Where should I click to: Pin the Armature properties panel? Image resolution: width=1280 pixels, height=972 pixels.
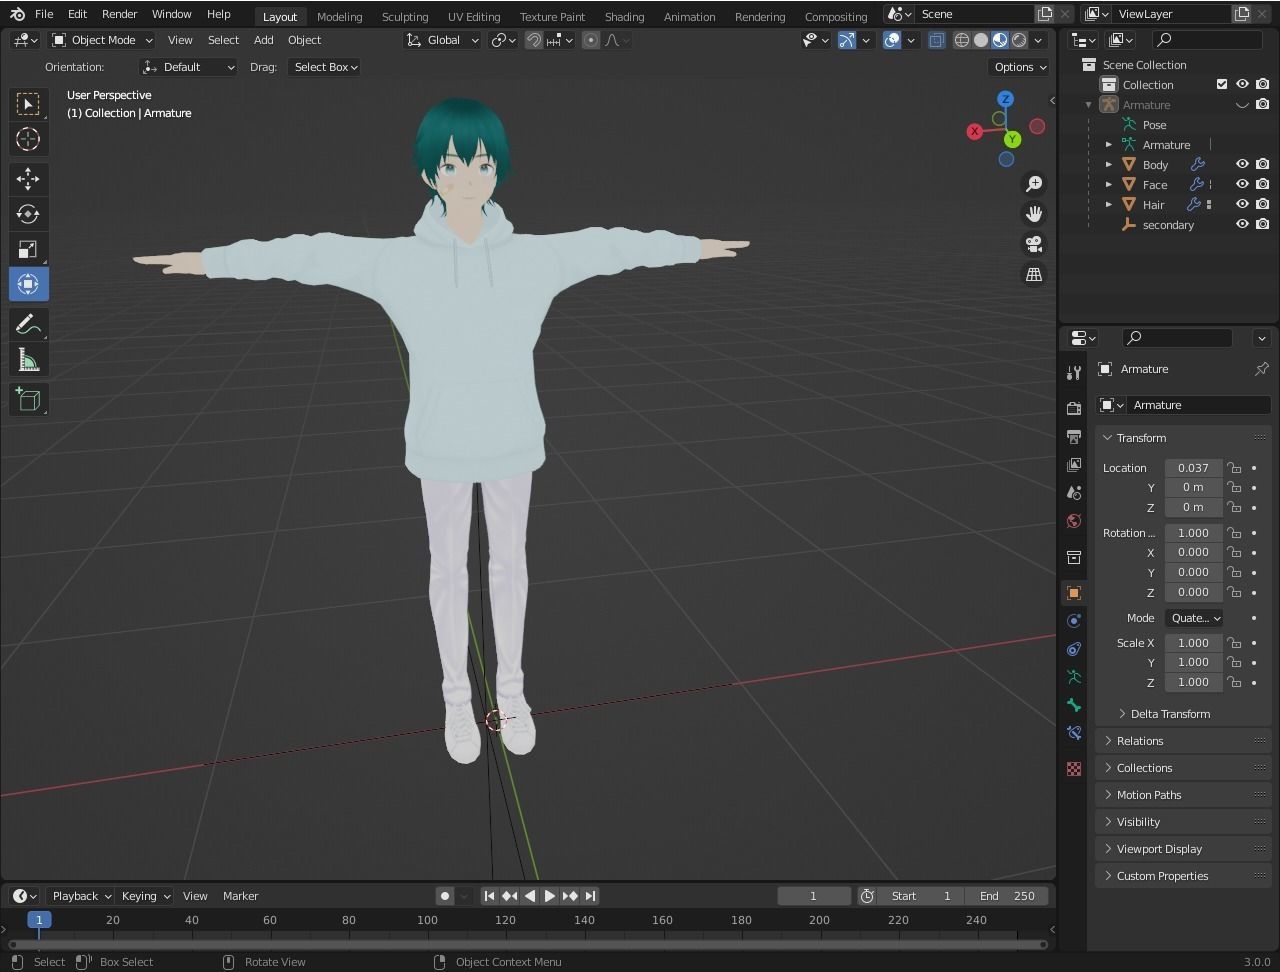pos(1261,369)
